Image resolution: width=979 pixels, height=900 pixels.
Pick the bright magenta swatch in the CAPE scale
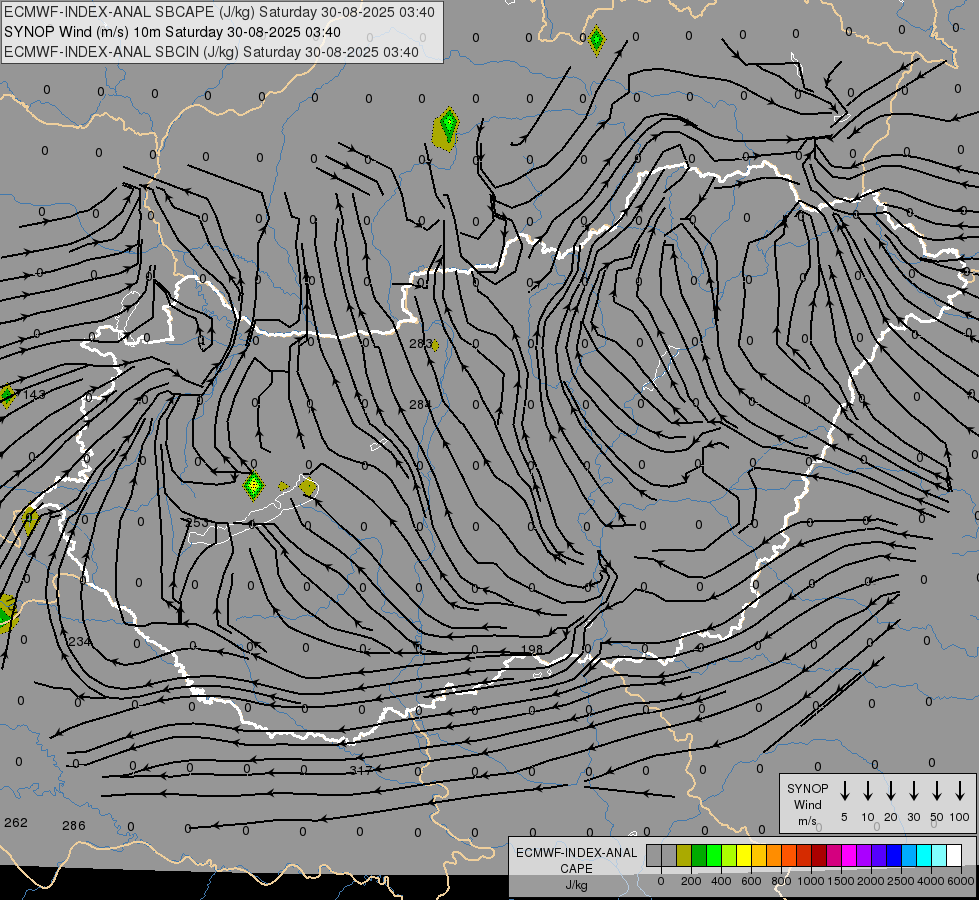click(x=849, y=855)
